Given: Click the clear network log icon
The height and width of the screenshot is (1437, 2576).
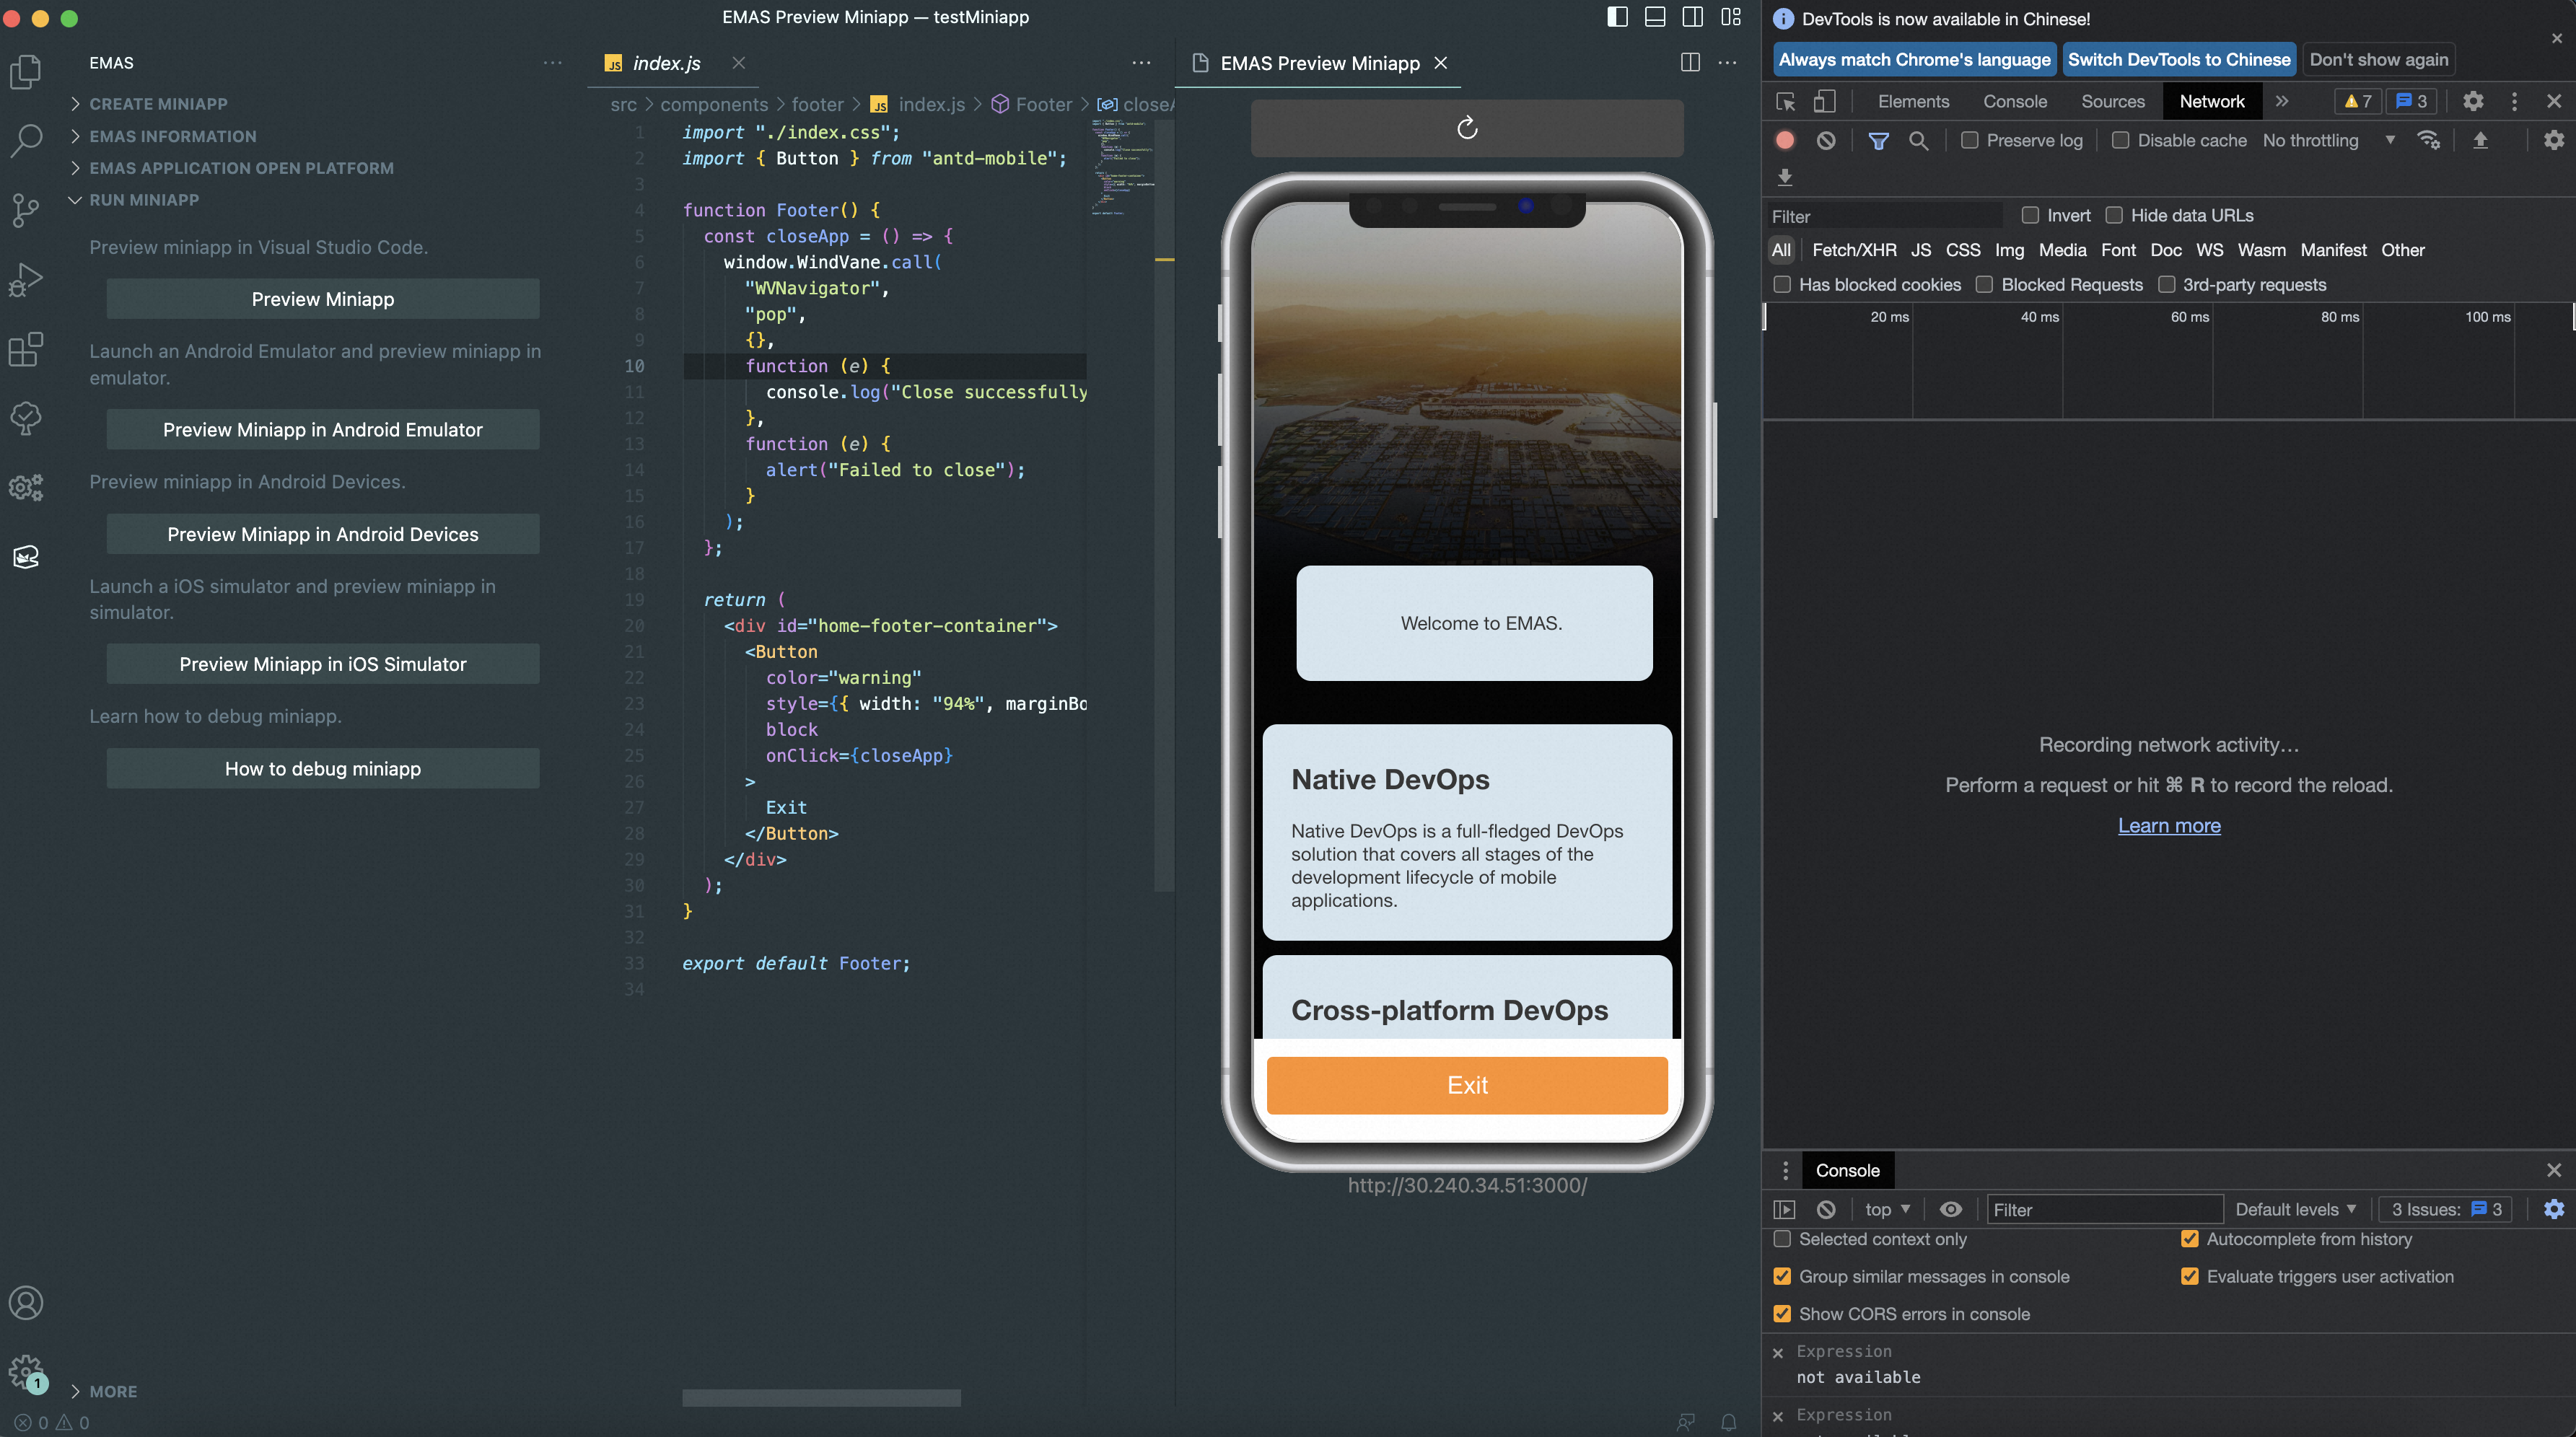Looking at the screenshot, I should coord(1826,141).
